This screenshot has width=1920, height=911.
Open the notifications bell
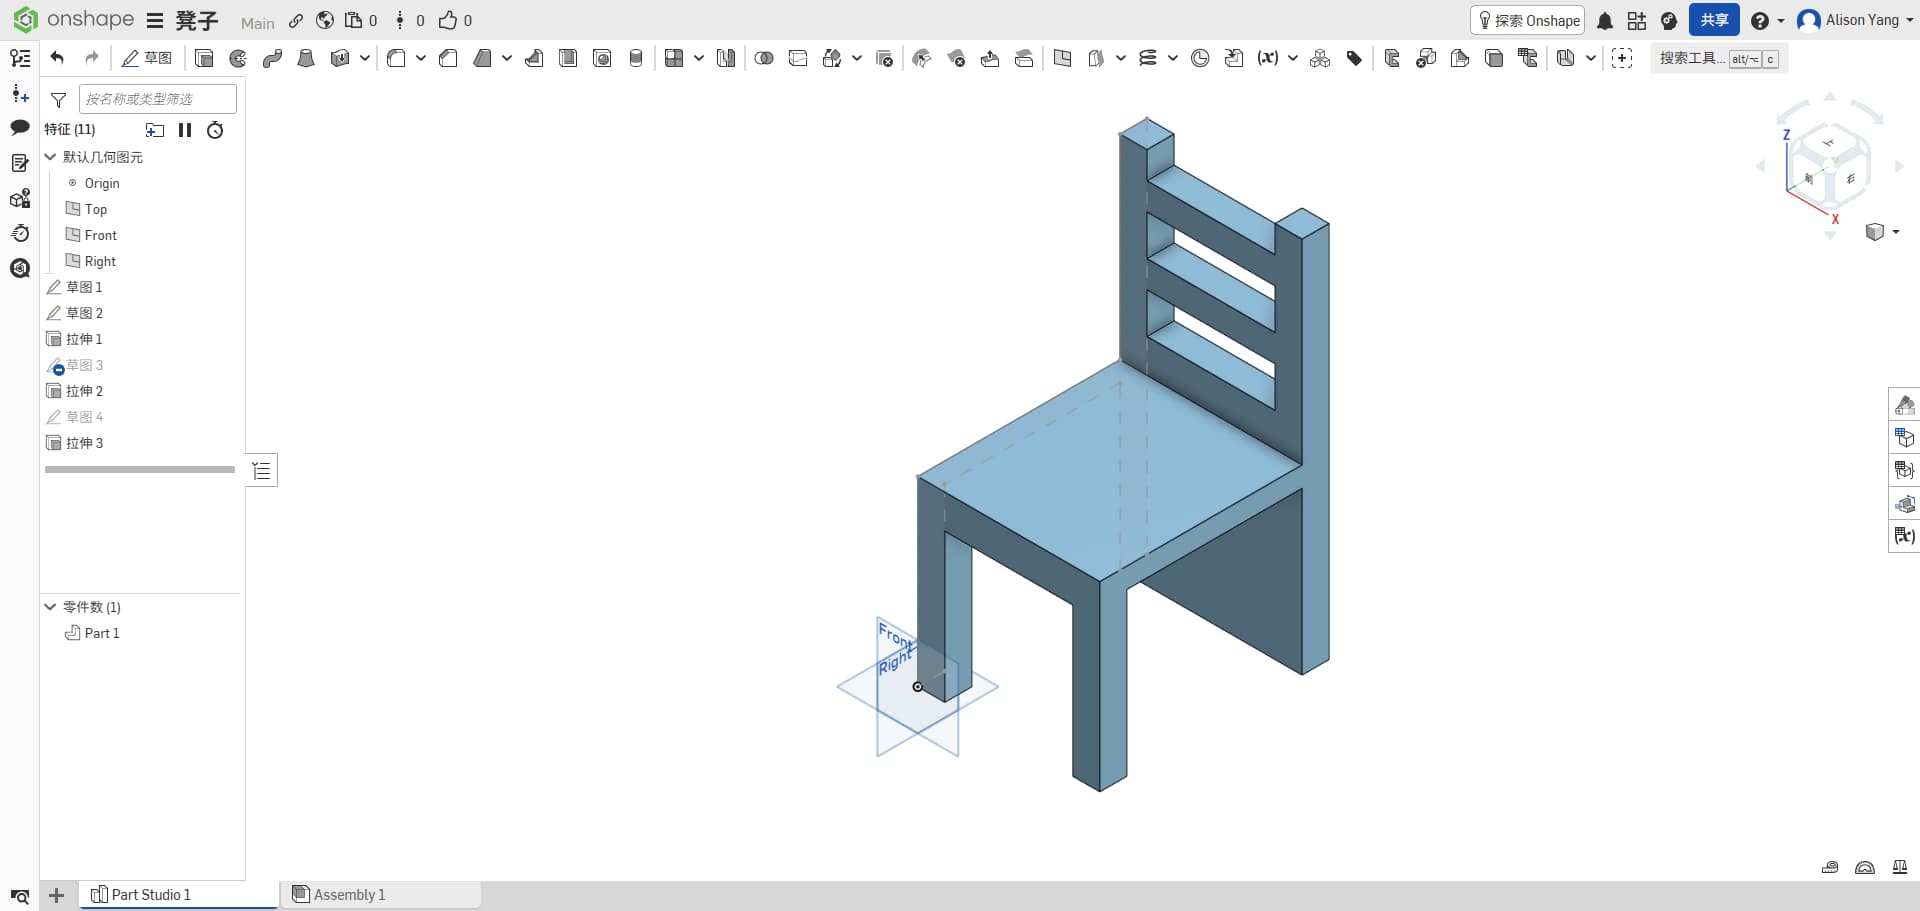[1605, 21]
